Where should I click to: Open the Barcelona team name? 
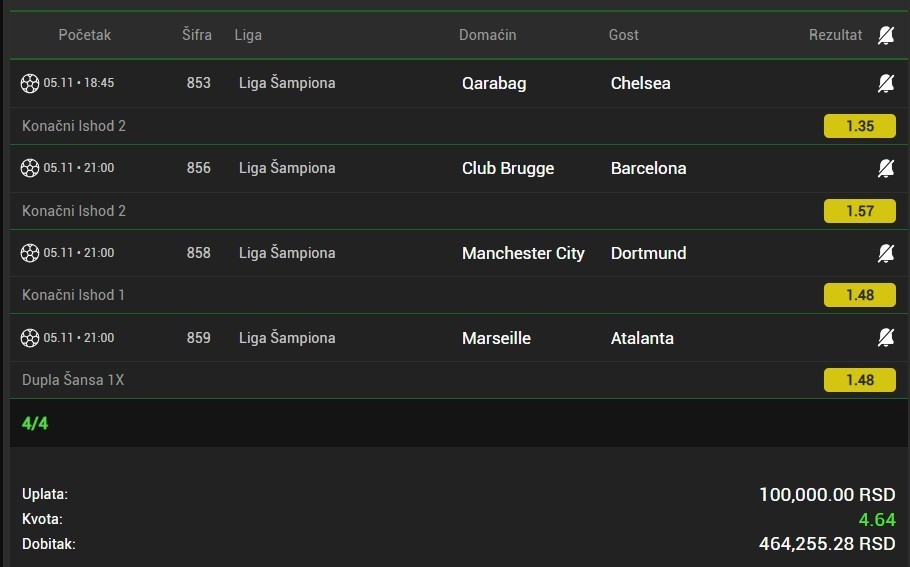648,168
